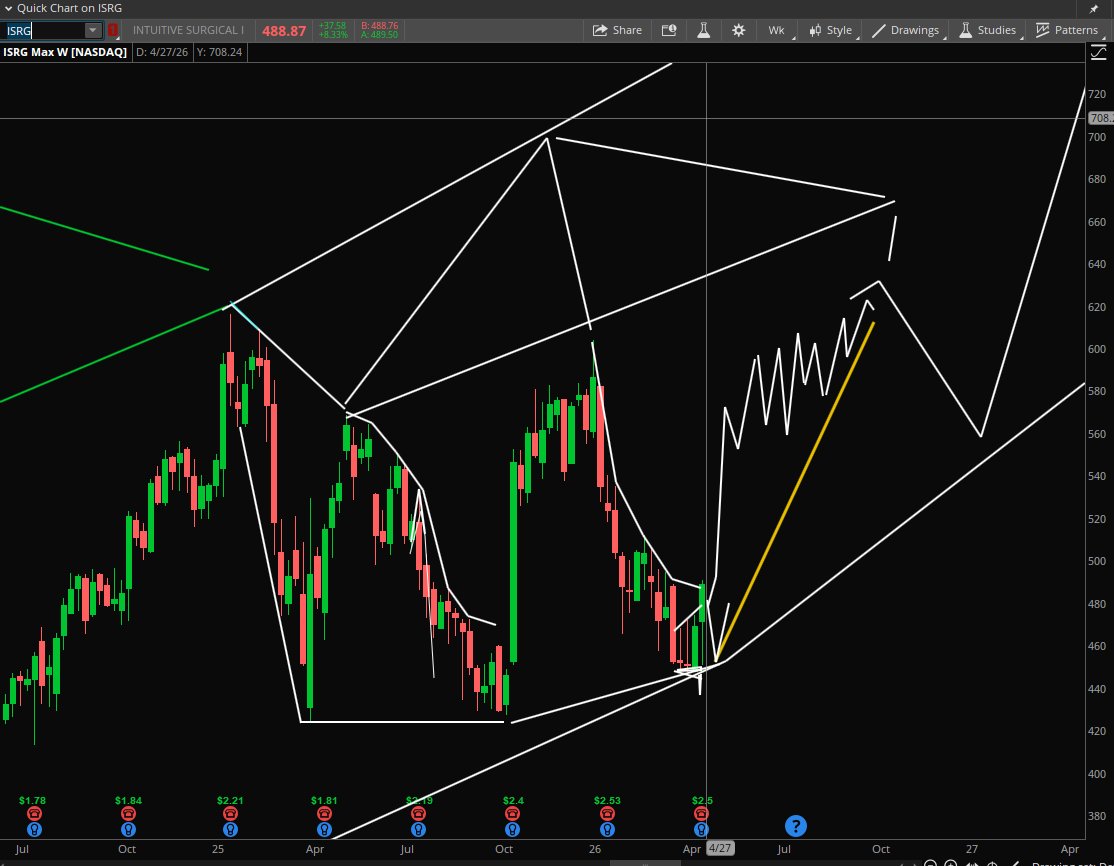Click the ask value A: 489.50
This screenshot has height=866, width=1114.
coord(380,35)
